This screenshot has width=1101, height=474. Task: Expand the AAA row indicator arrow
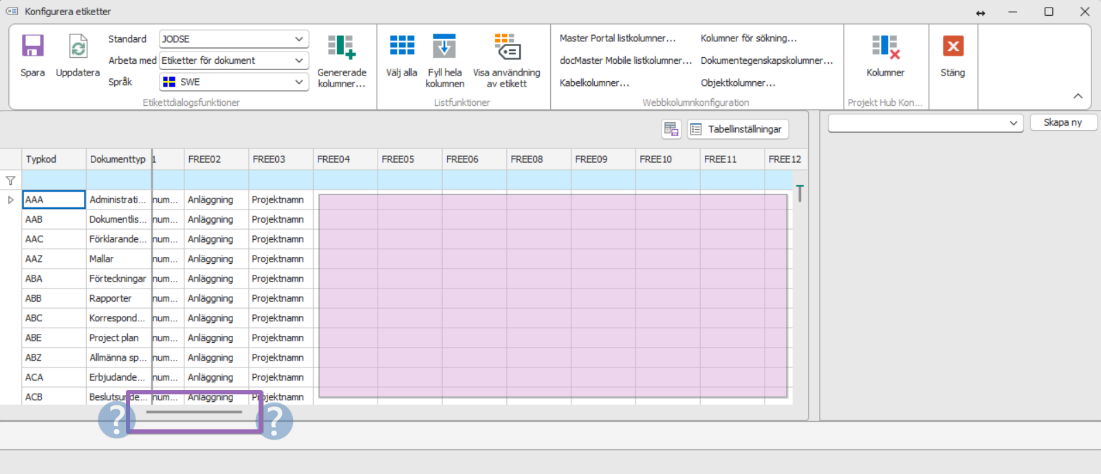pos(11,200)
